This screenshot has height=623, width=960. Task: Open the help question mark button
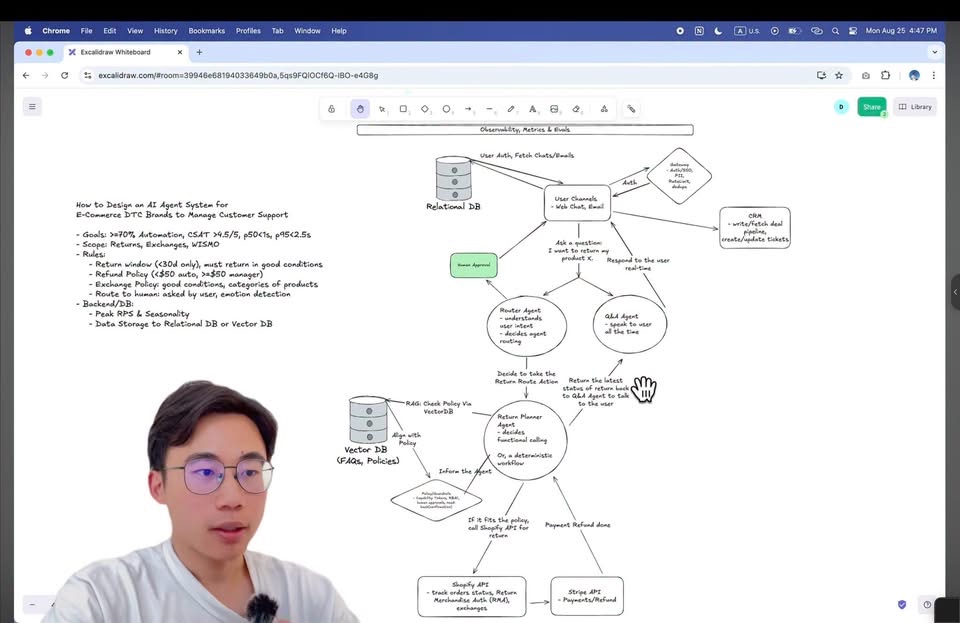coord(927,605)
